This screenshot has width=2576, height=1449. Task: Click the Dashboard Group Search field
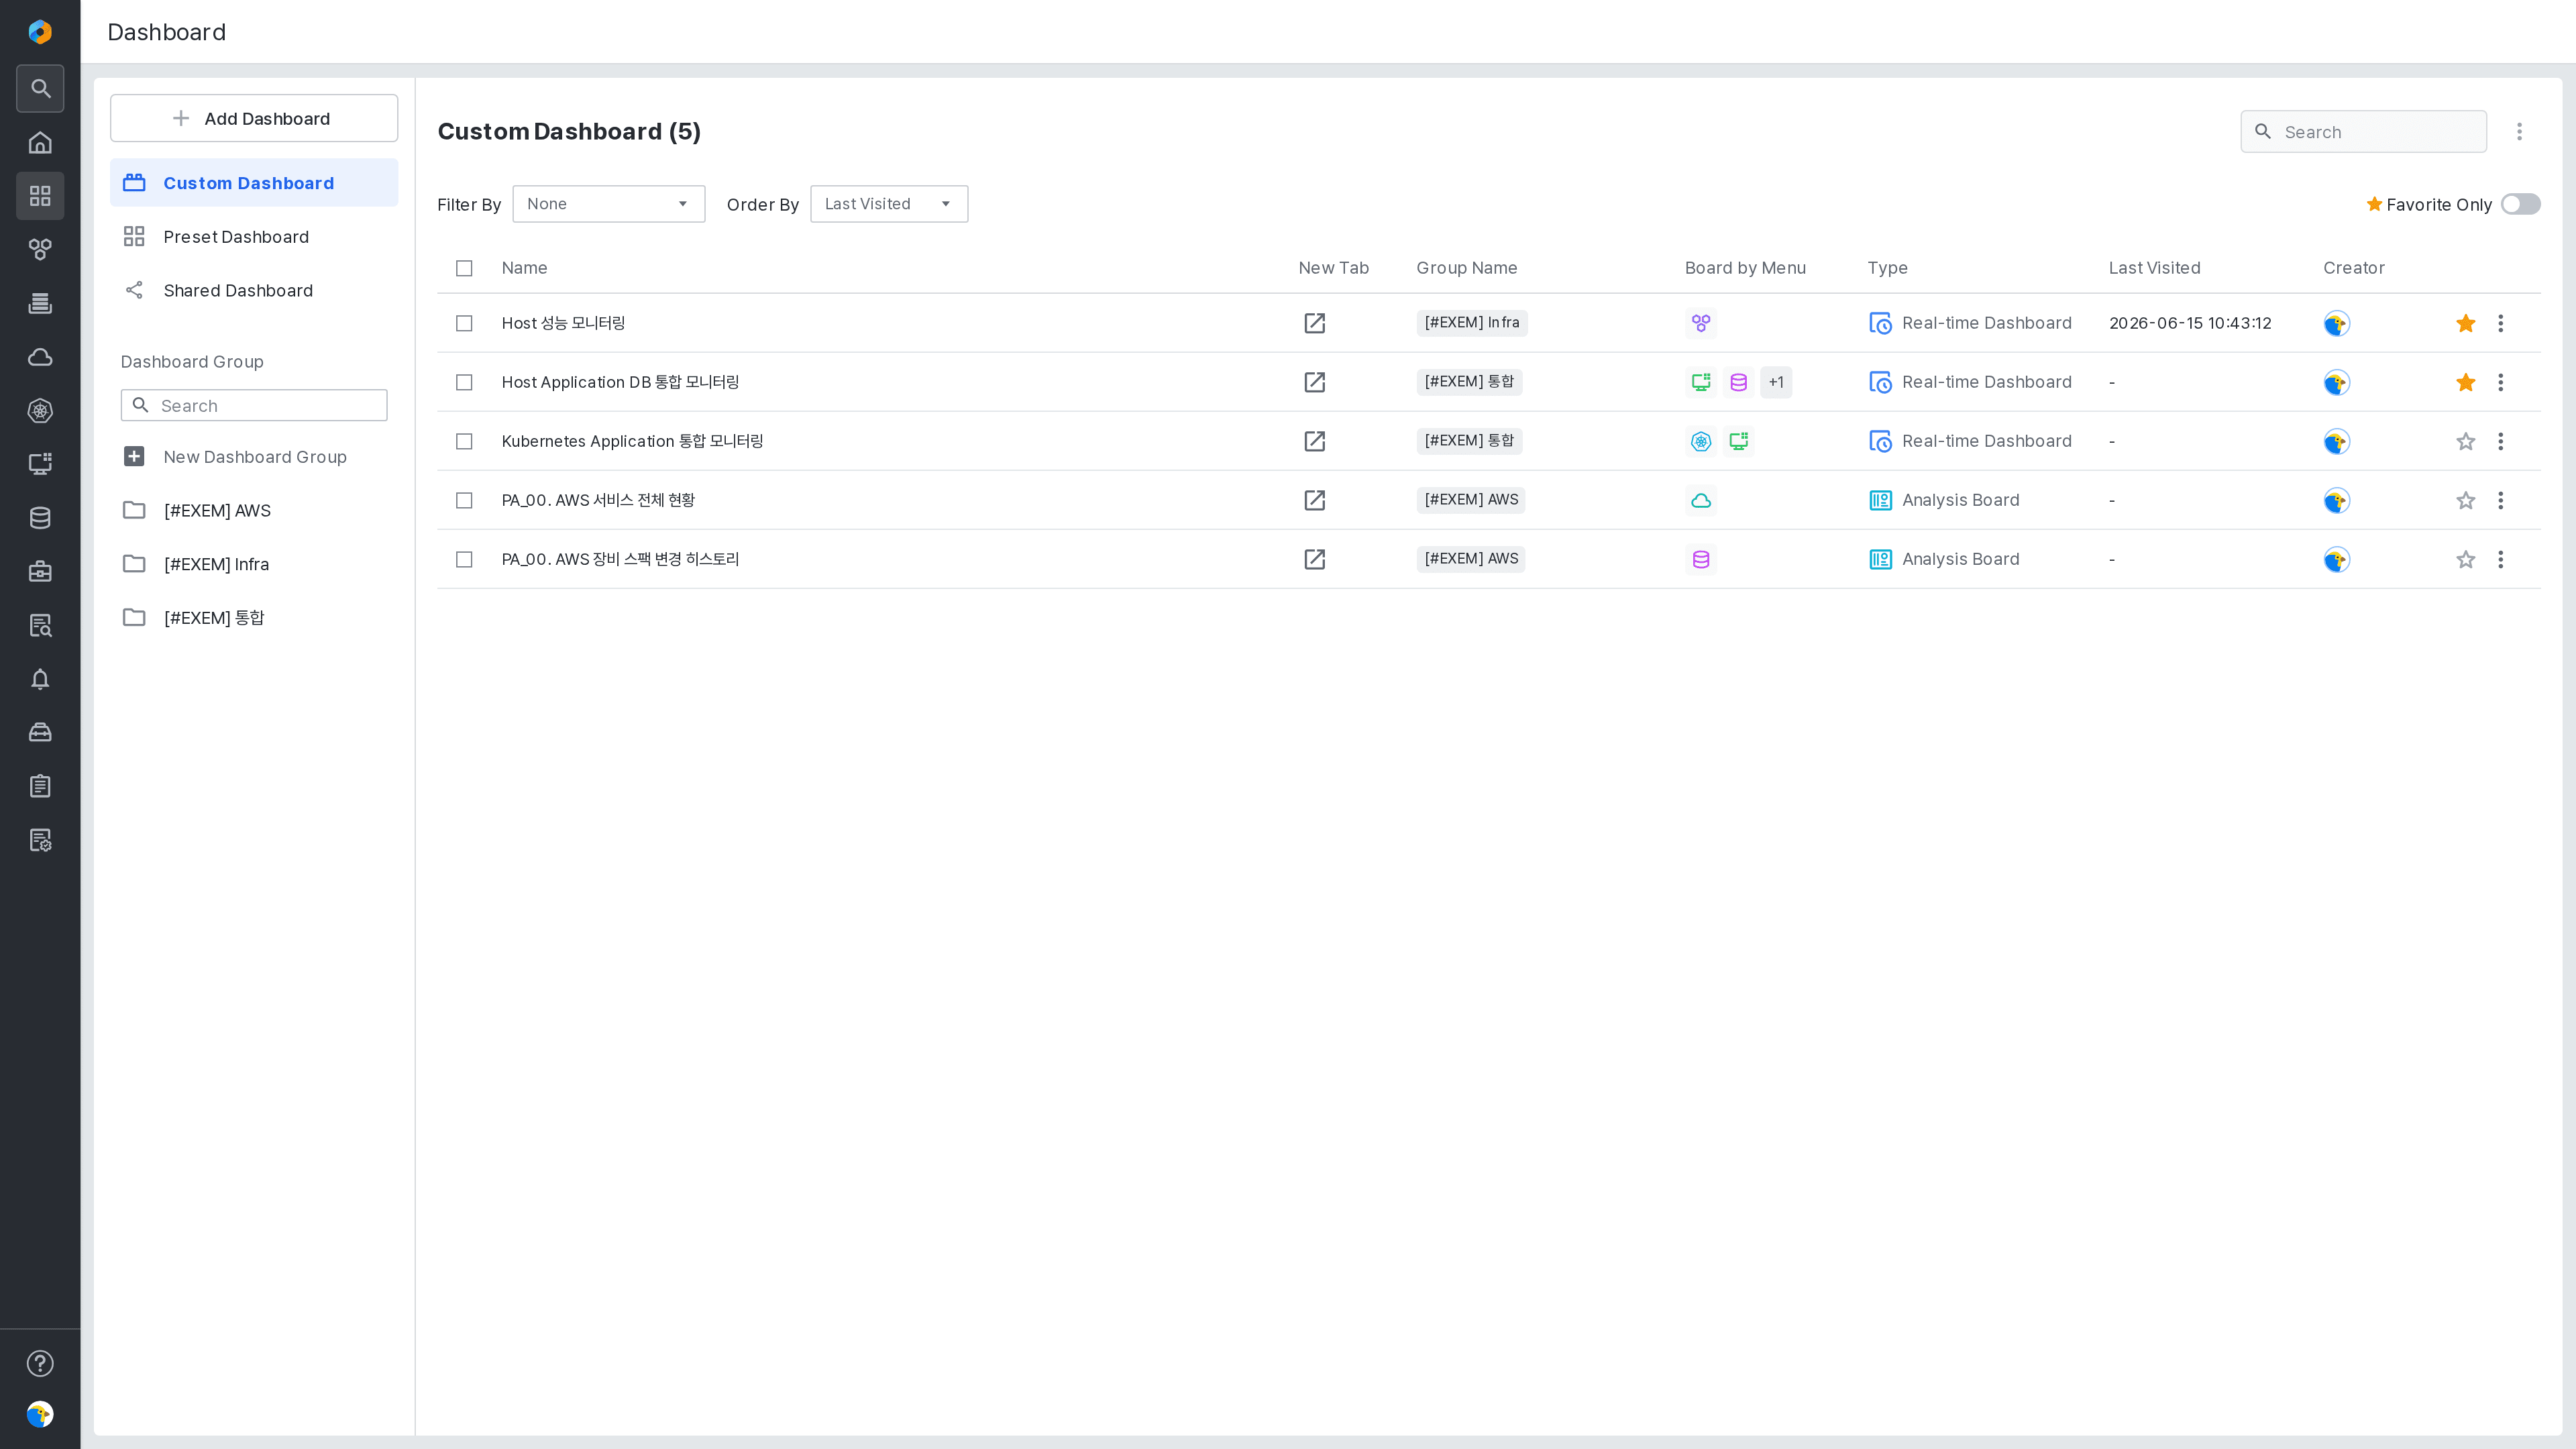point(254,405)
